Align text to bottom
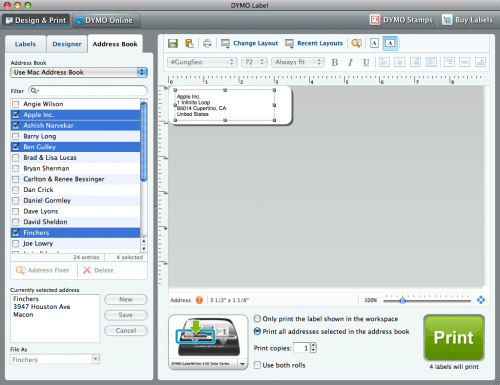This screenshot has height=385, width=500. point(480,62)
